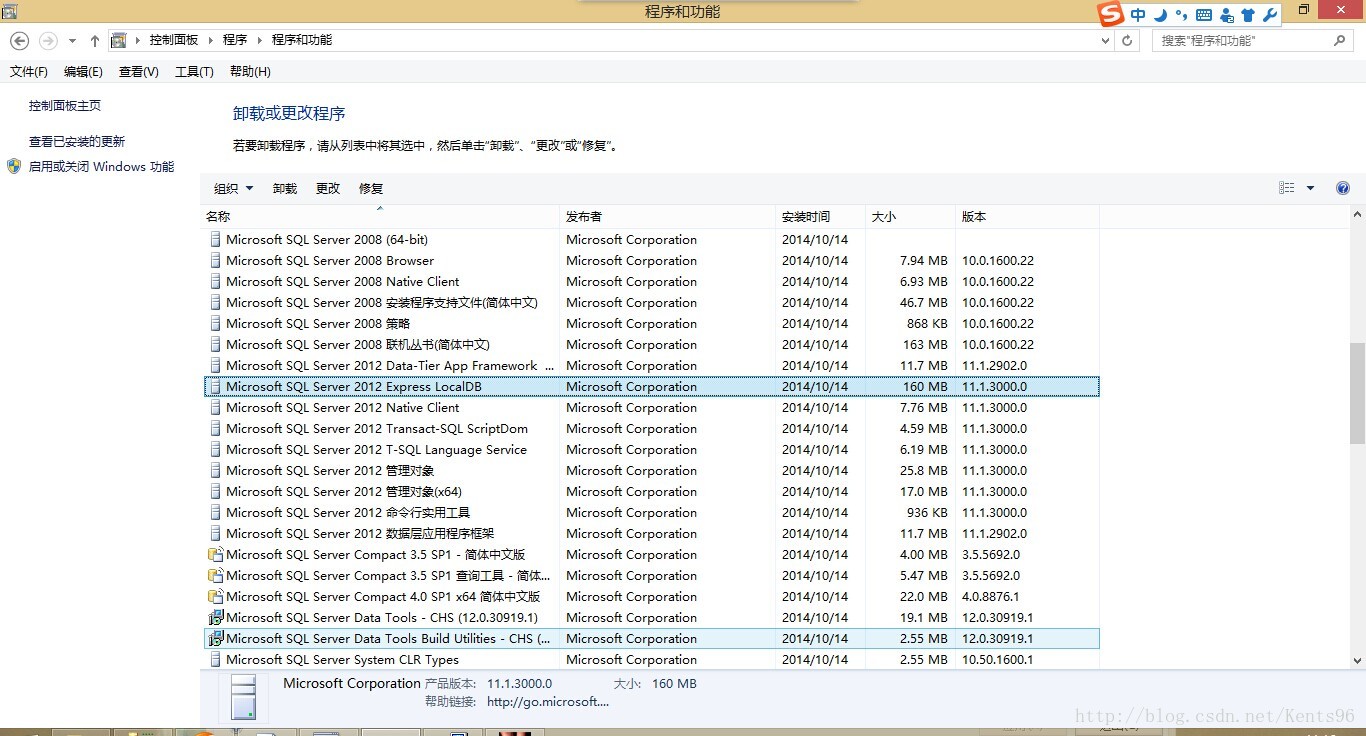The image size is (1366, 736).
Task: Open the 工具(T) menu
Action: (x=194, y=72)
